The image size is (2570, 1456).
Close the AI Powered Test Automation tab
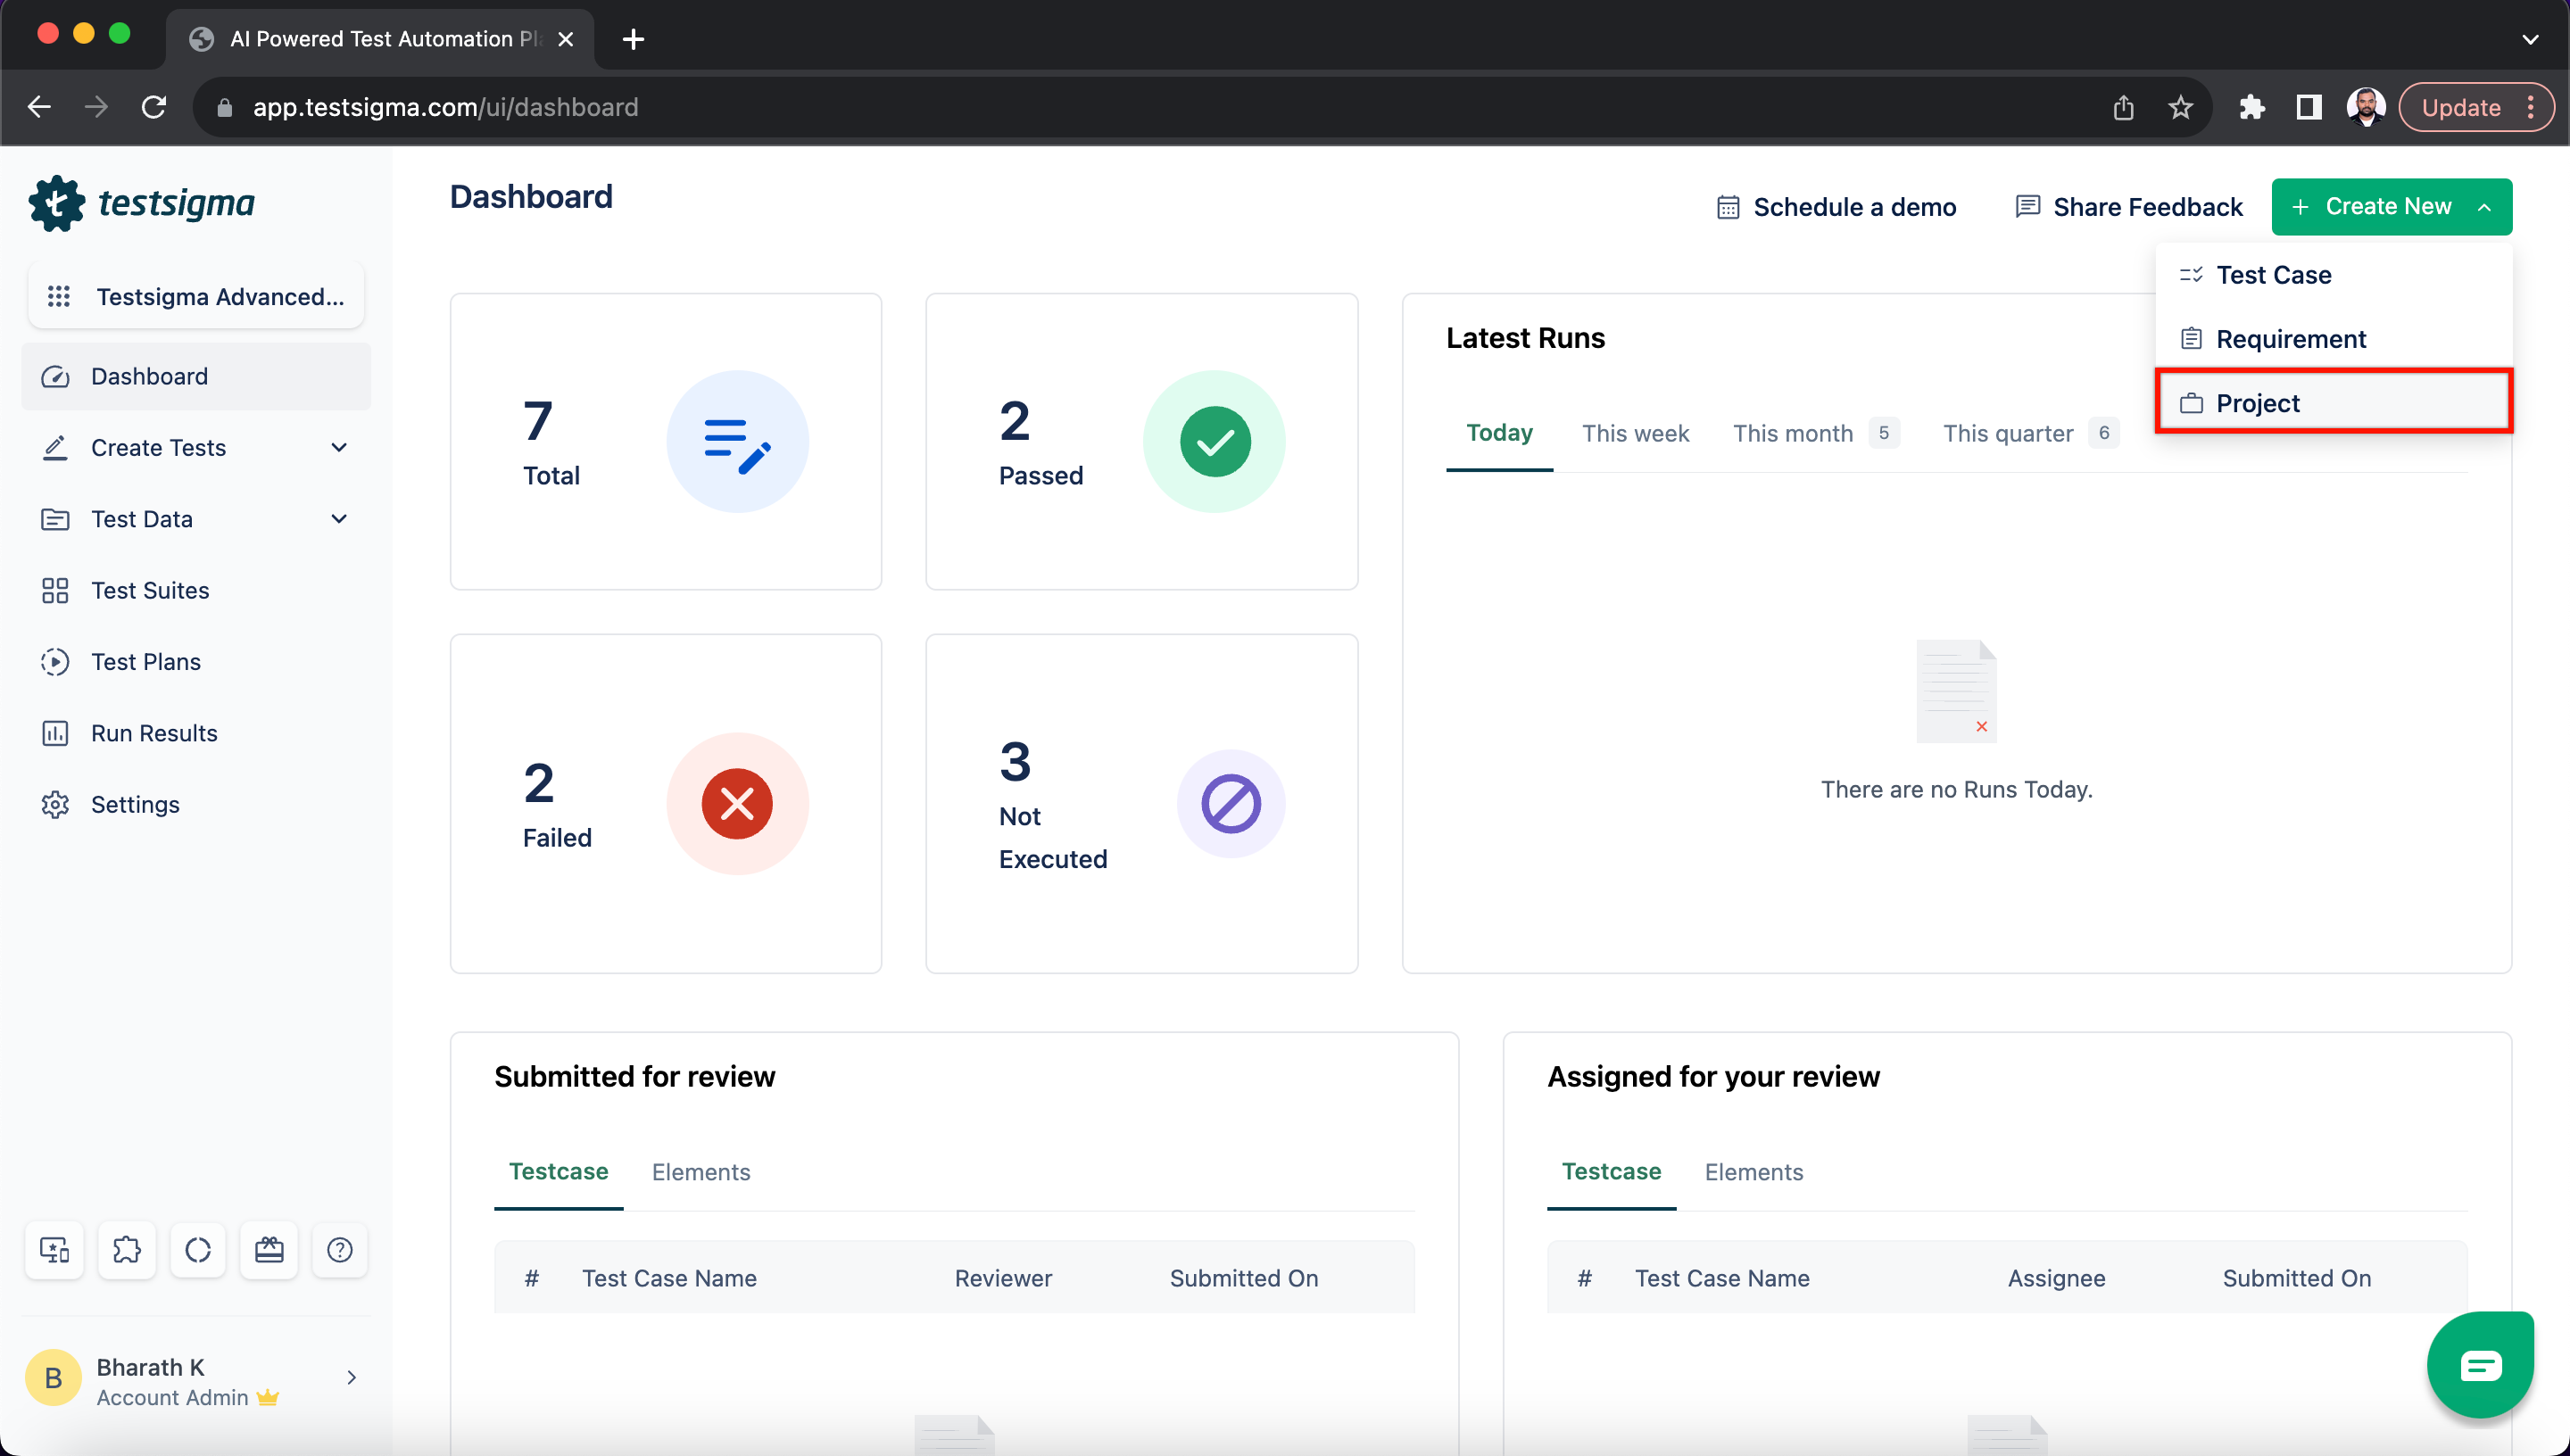point(565,39)
